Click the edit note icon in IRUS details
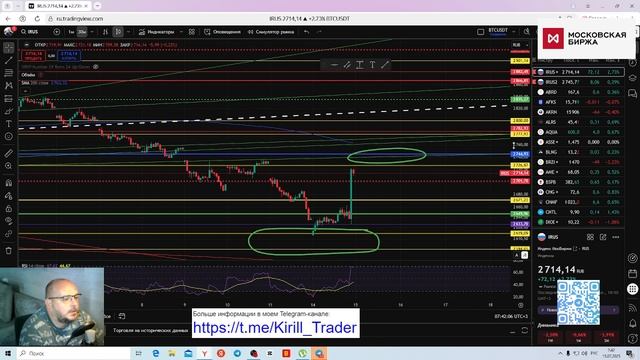This screenshot has width=640, height=360. tap(603, 237)
